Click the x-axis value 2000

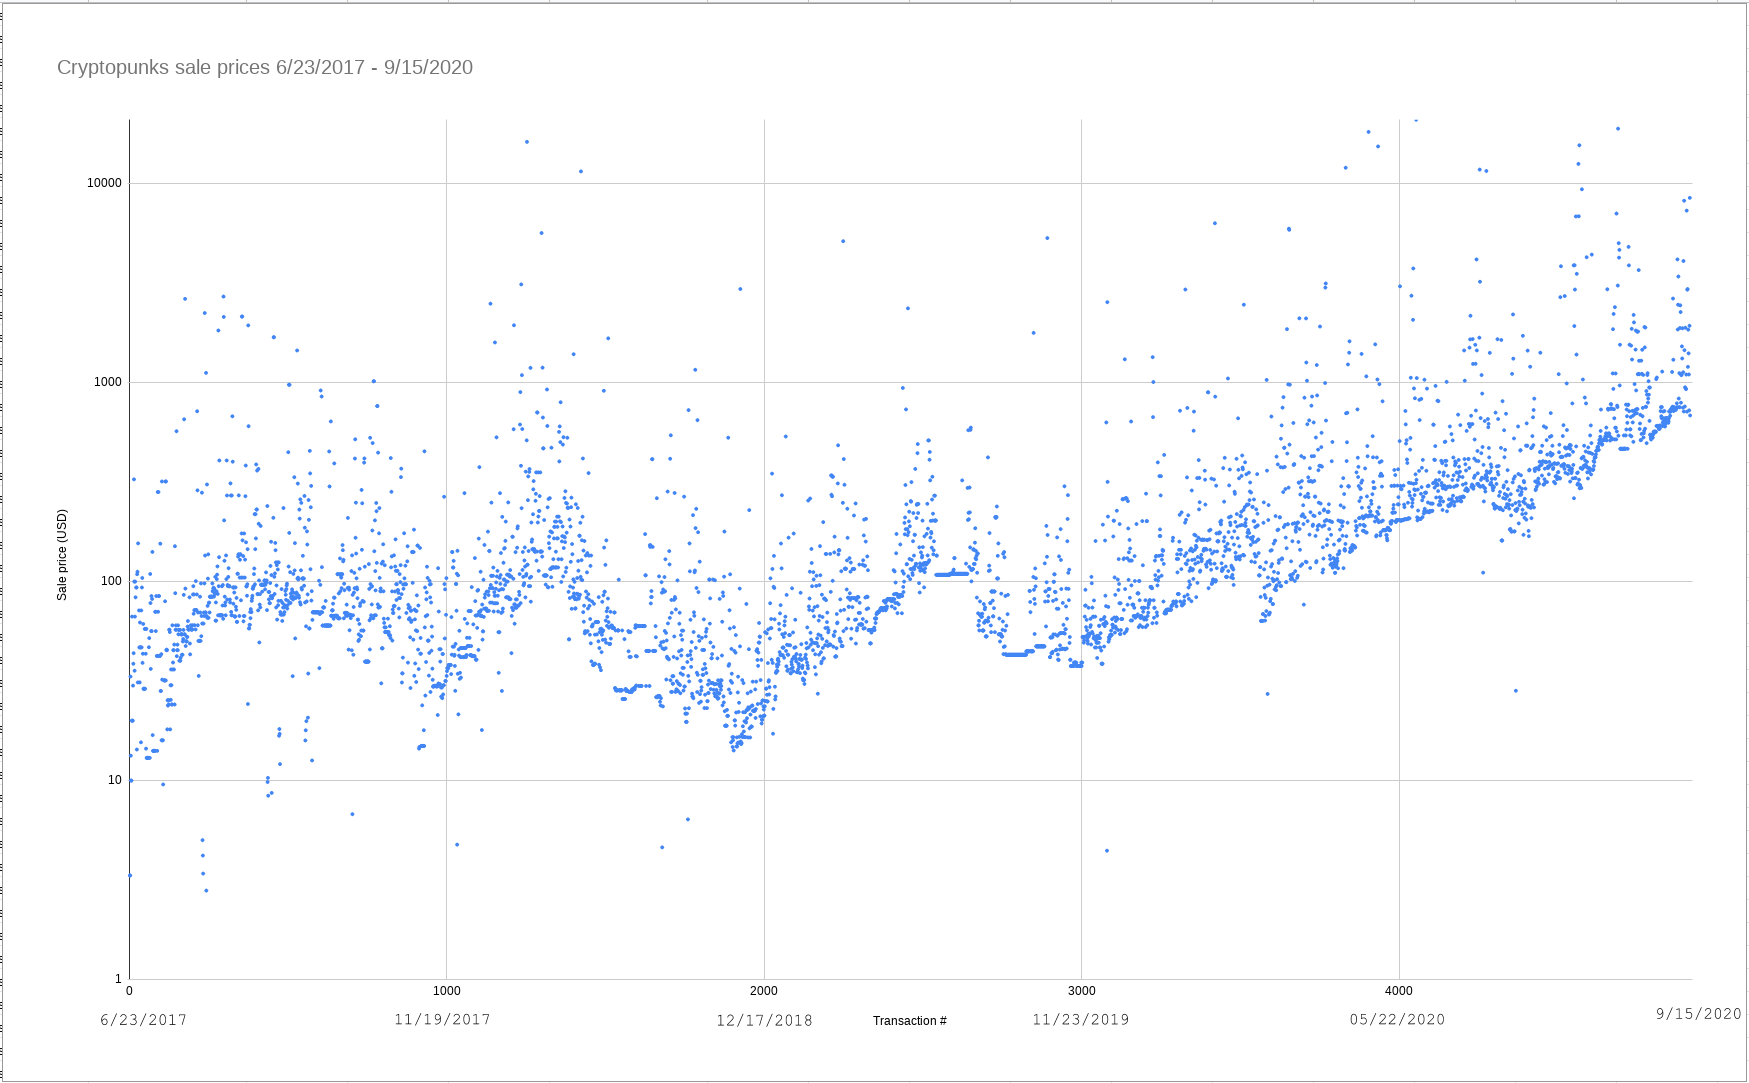[x=764, y=991]
